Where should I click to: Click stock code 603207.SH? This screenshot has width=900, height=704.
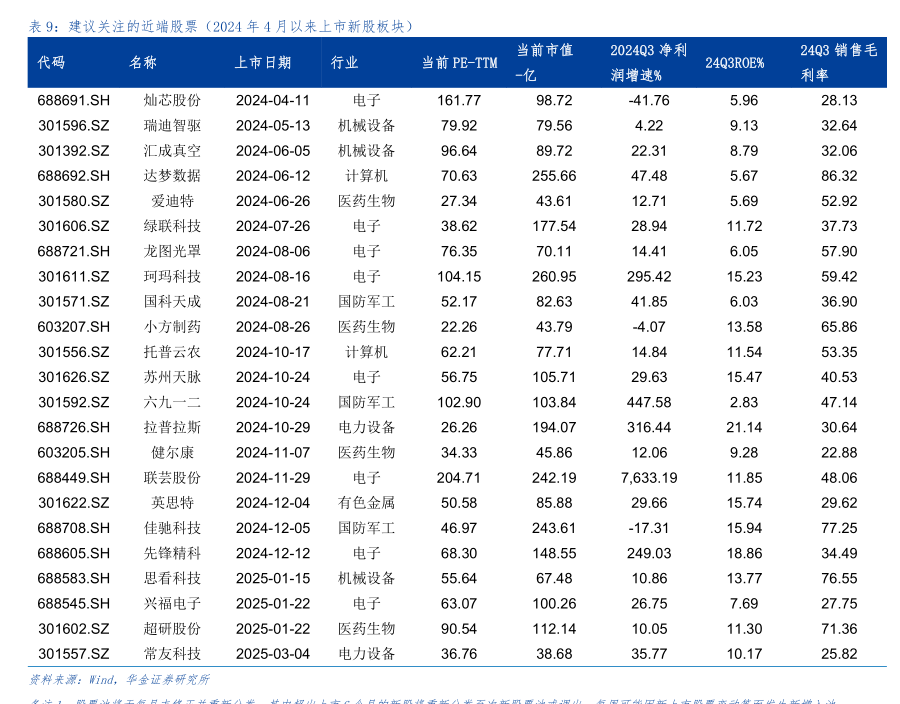73,326
